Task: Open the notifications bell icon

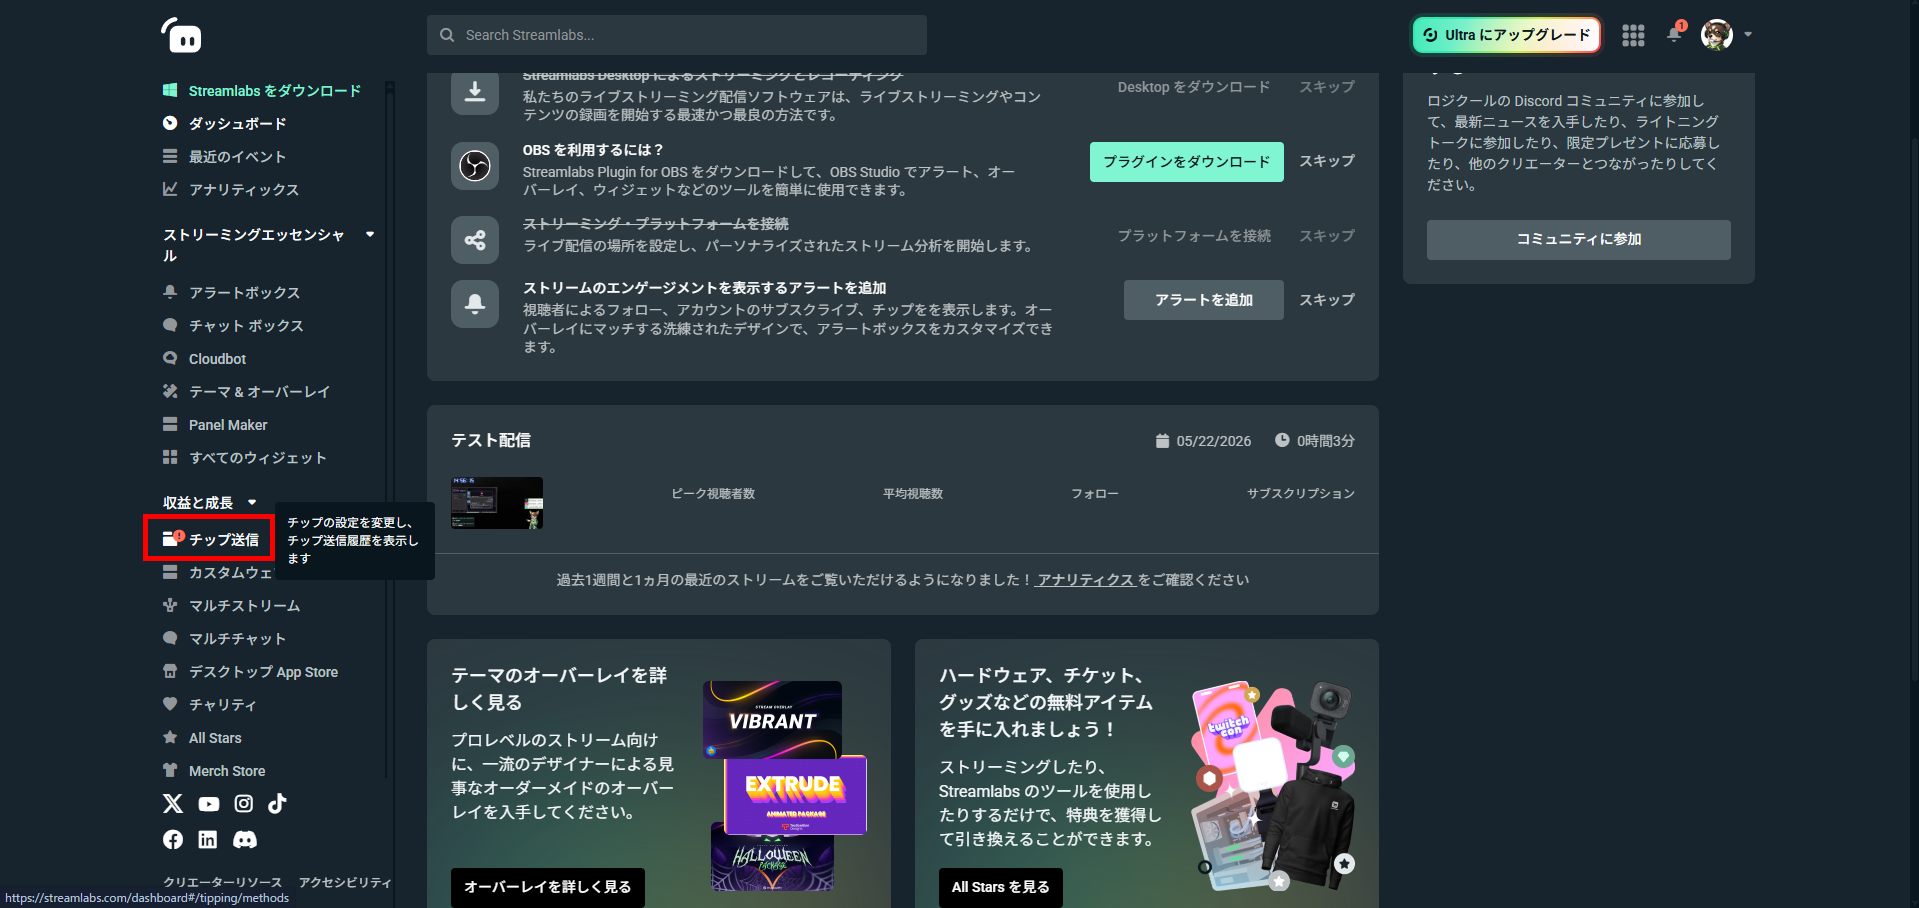Action: click(1675, 34)
